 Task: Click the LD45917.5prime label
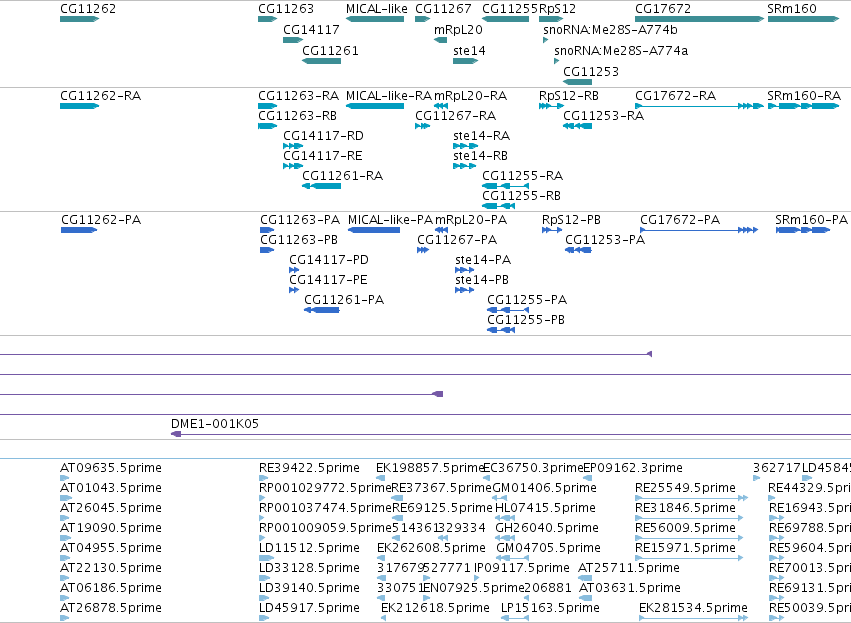tap(309, 608)
